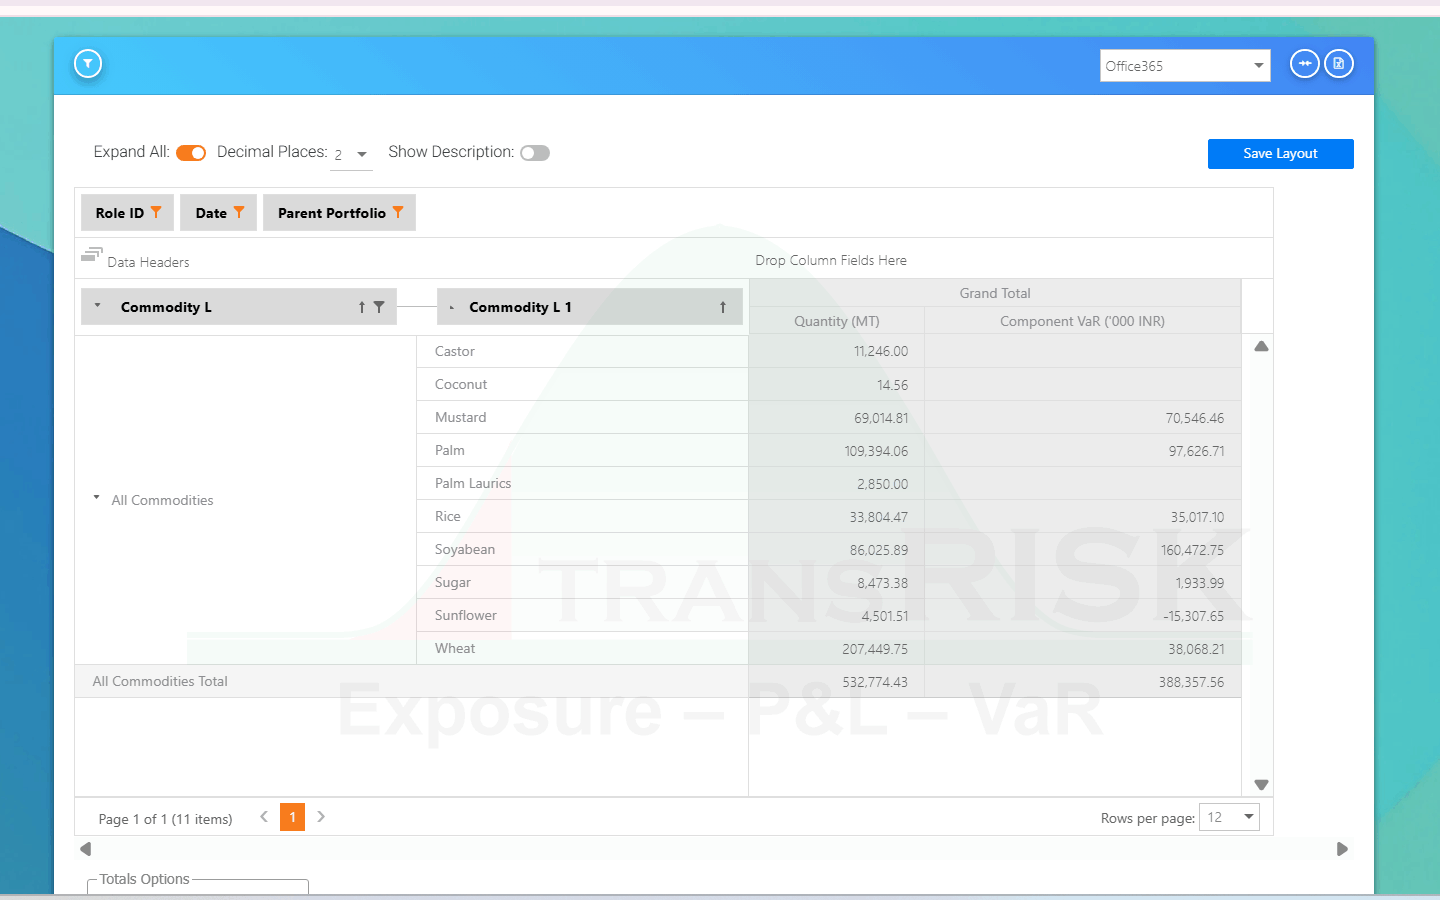1440x900 pixels.
Task: Open the Decimal Places dropdown
Action: click(351, 154)
